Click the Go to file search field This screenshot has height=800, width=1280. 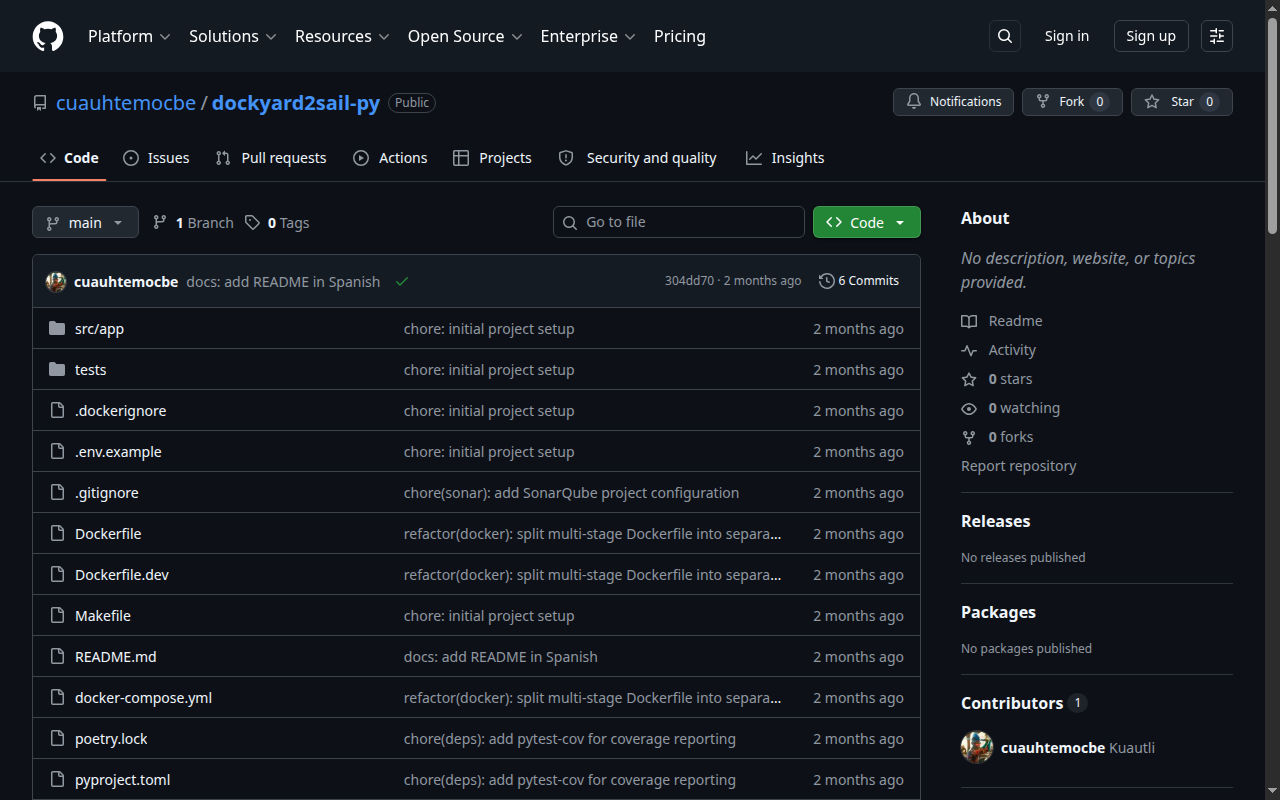[x=679, y=222]
